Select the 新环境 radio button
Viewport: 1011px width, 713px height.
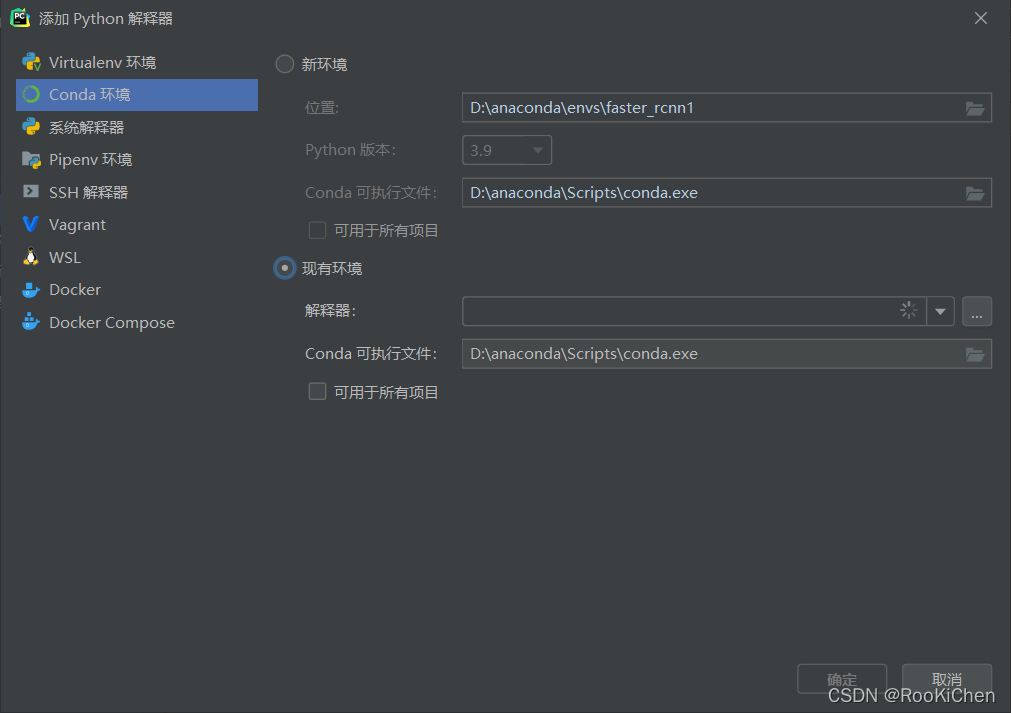284,64
